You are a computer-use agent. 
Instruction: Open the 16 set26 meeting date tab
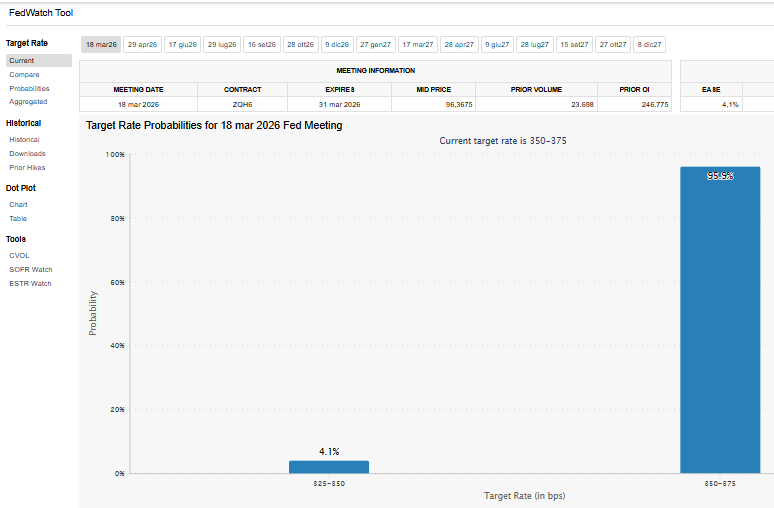pyautogui.click(x=261, y=45)
